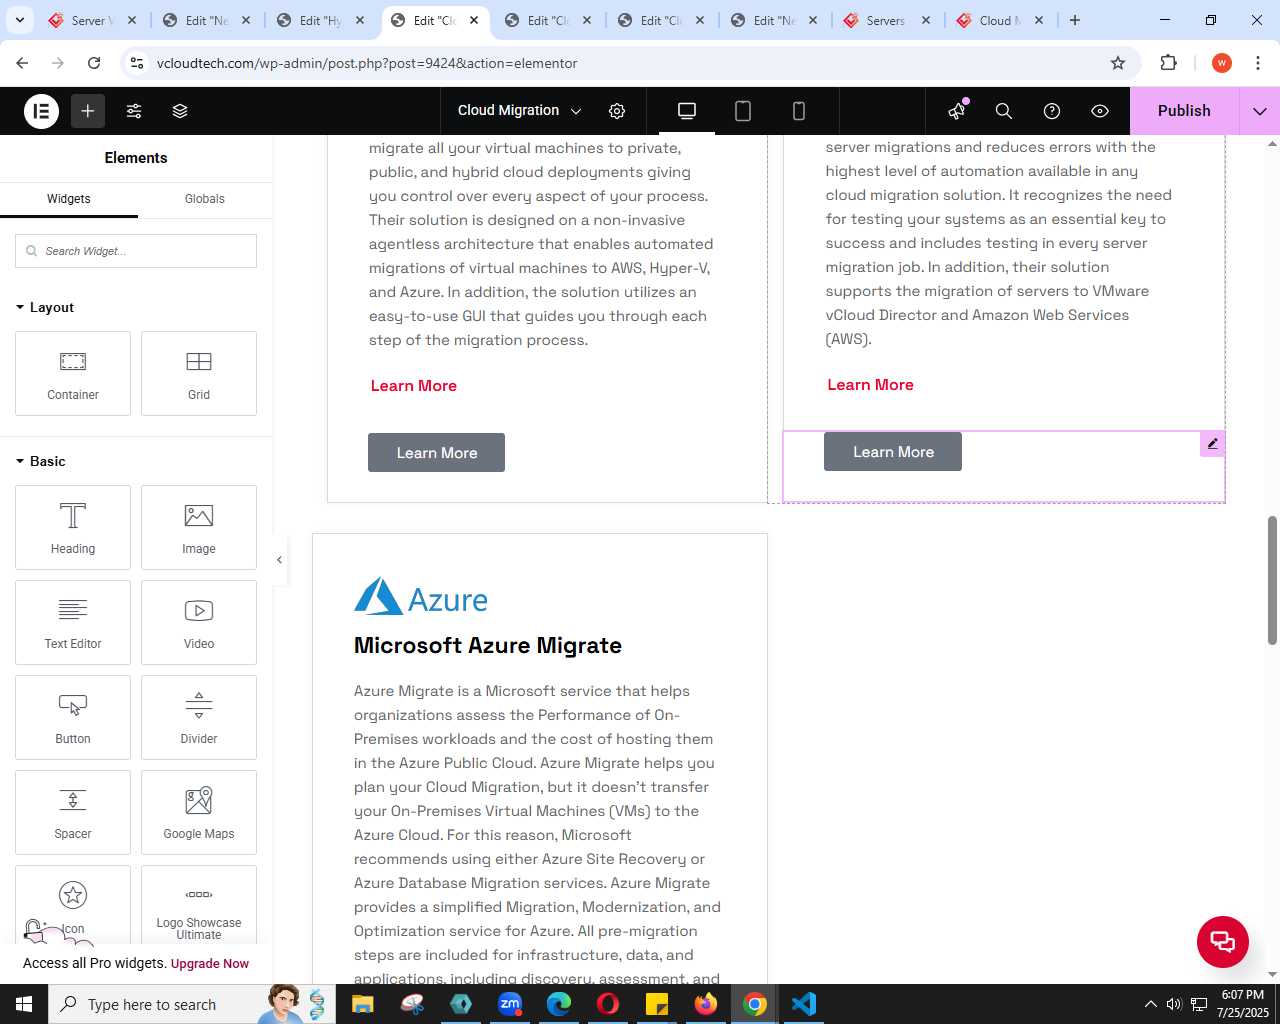Open the Cloud Migration document dropdown
This screenshot has width=1280, height=1024.
point(519,111)
